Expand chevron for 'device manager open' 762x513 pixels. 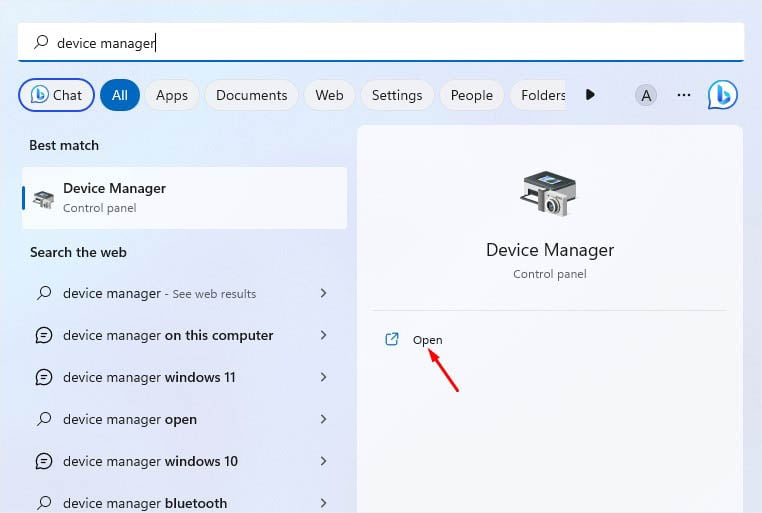coord(323,419)
